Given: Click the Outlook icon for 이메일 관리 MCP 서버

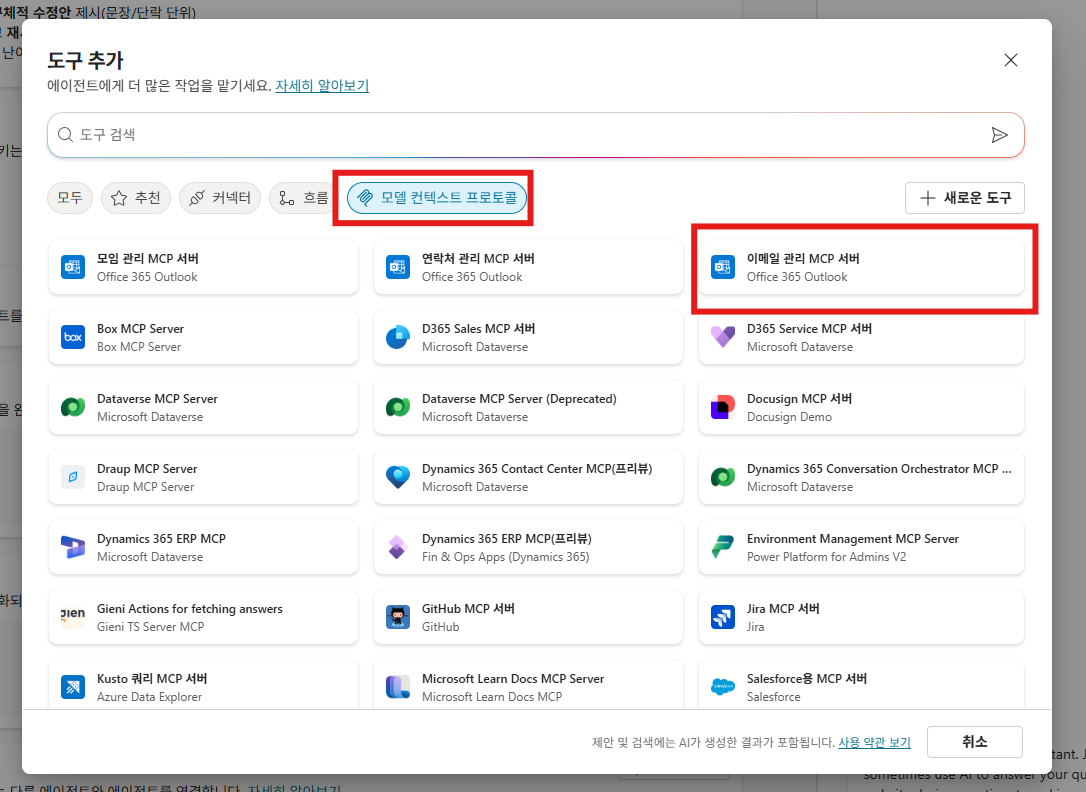Looking at the screenshot, I should tap(722, 267).
